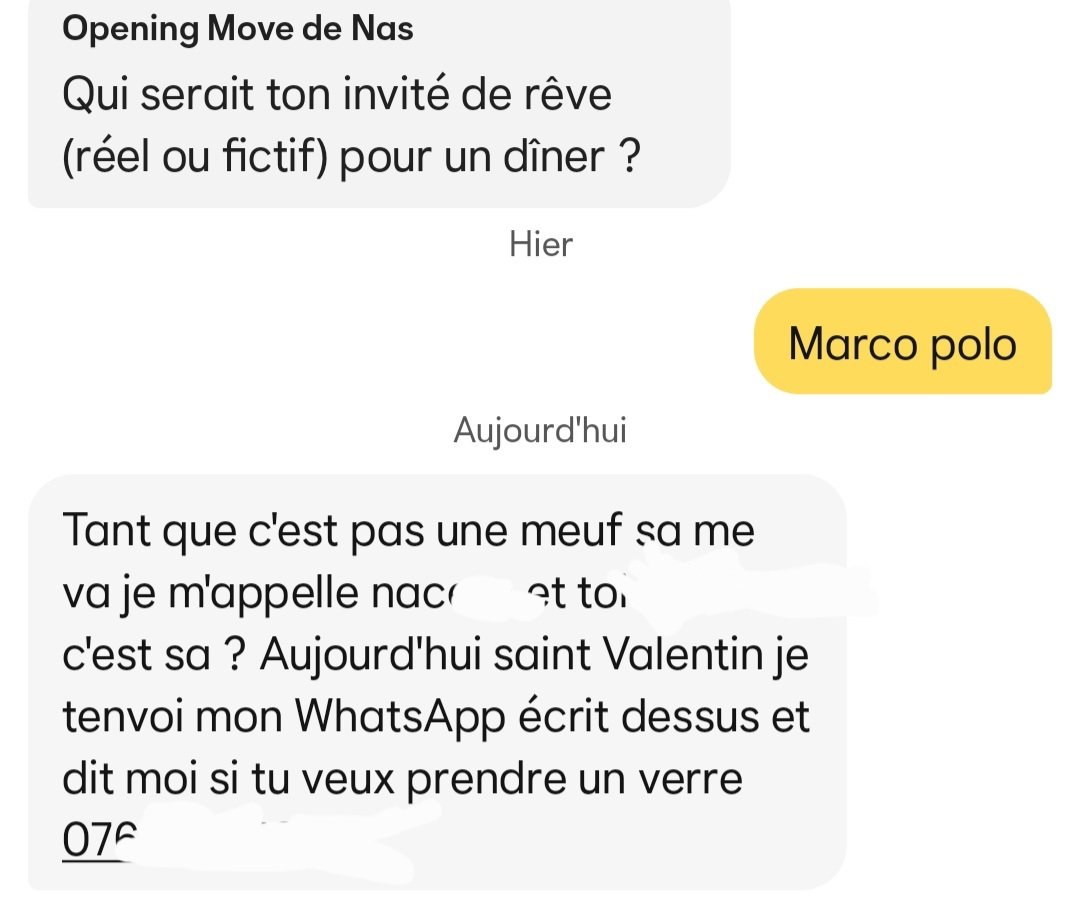
Task: Click the "Opening Move de Nas" heading
Action: (x=238, y=28)
